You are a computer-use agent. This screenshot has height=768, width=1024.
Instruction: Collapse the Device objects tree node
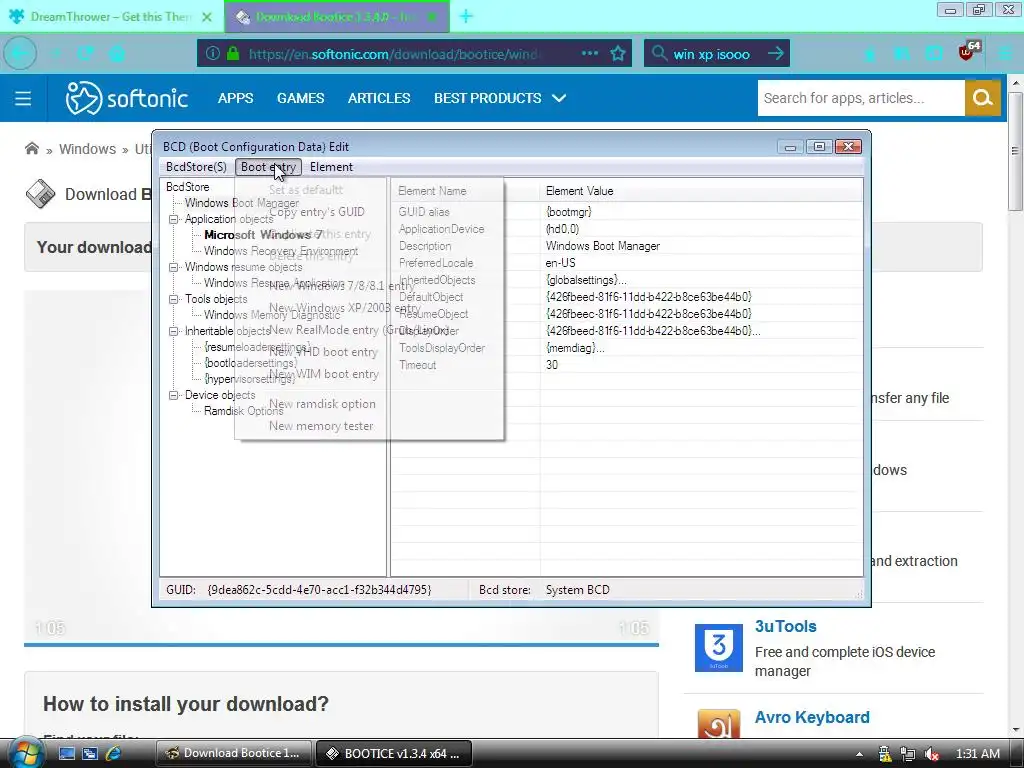(174, 395)
